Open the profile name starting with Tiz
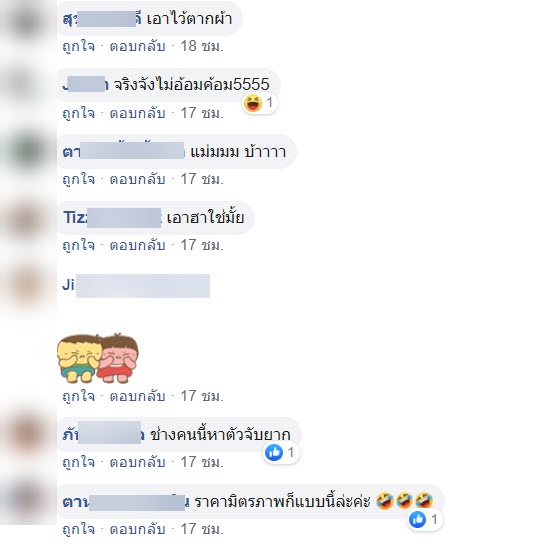This screenshot has width=546, height=549. (112, 217)
